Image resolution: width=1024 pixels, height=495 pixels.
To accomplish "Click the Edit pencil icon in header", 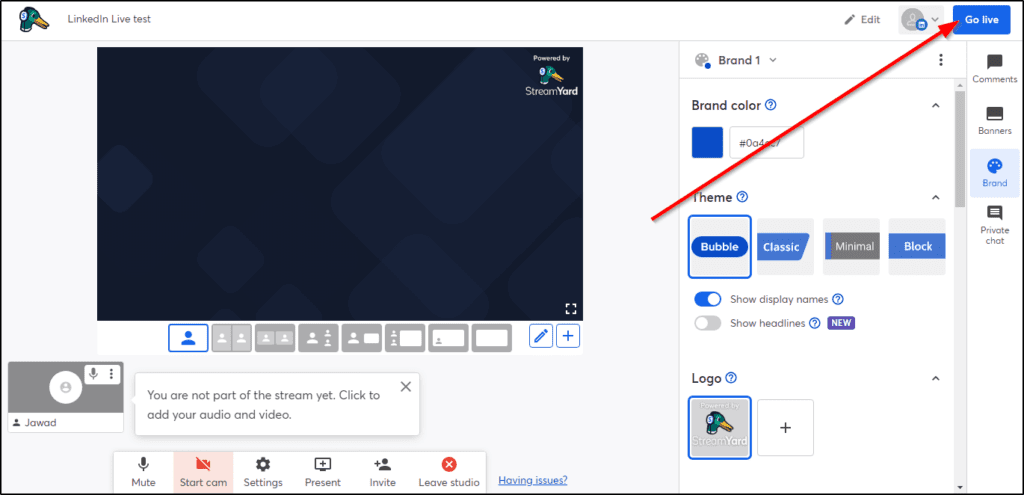I will pyautogui.click(x=850, y=20).
